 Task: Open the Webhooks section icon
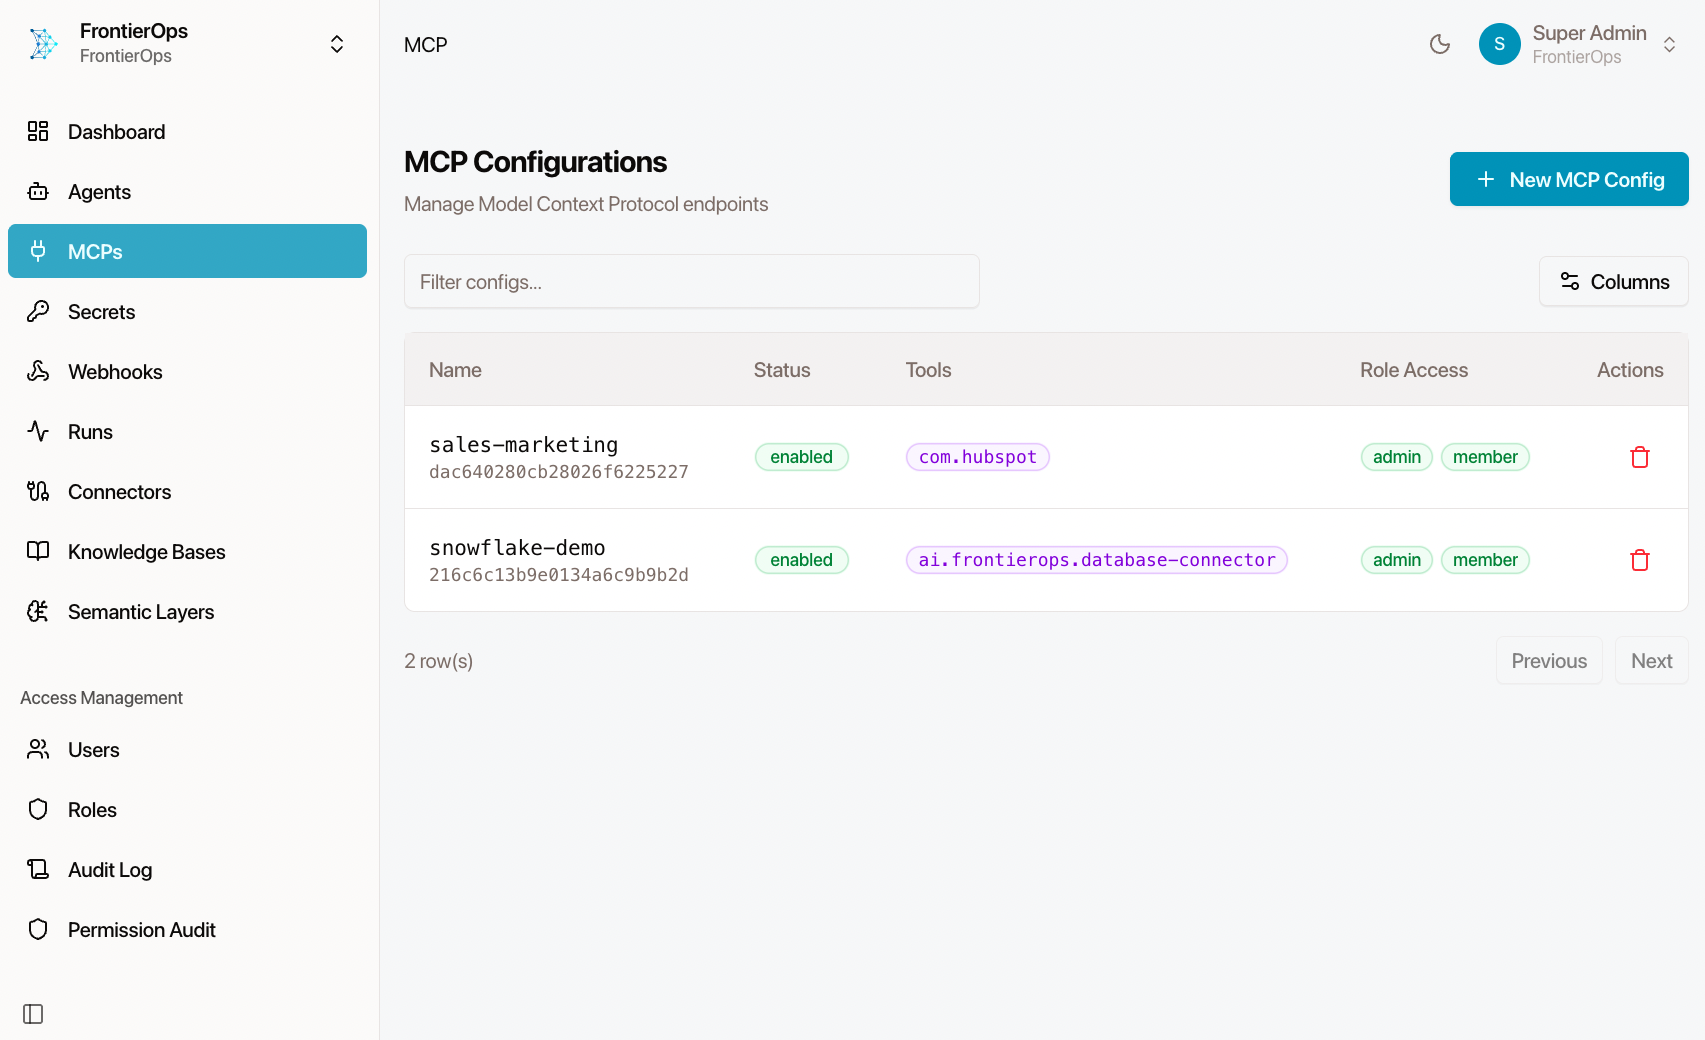38,371
